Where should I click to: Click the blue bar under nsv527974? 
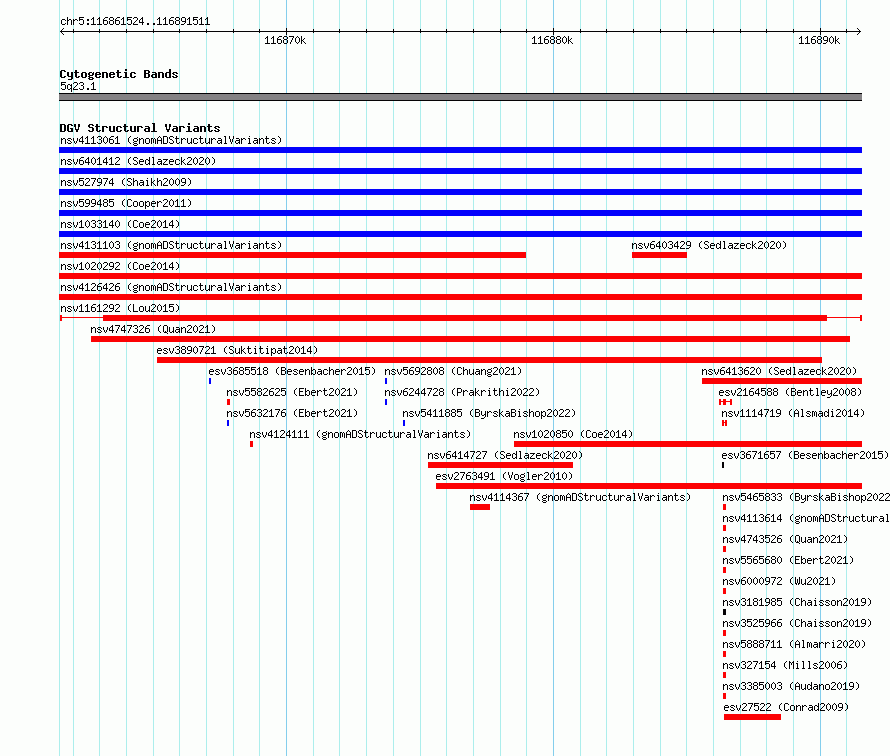click(460, 192)
